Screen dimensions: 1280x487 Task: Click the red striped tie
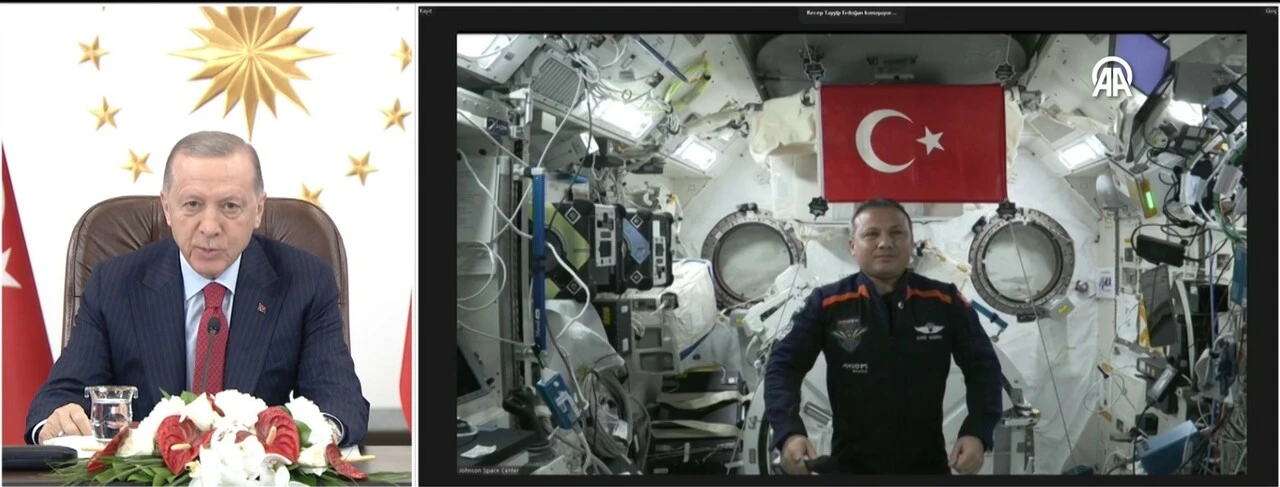[212, 340]
